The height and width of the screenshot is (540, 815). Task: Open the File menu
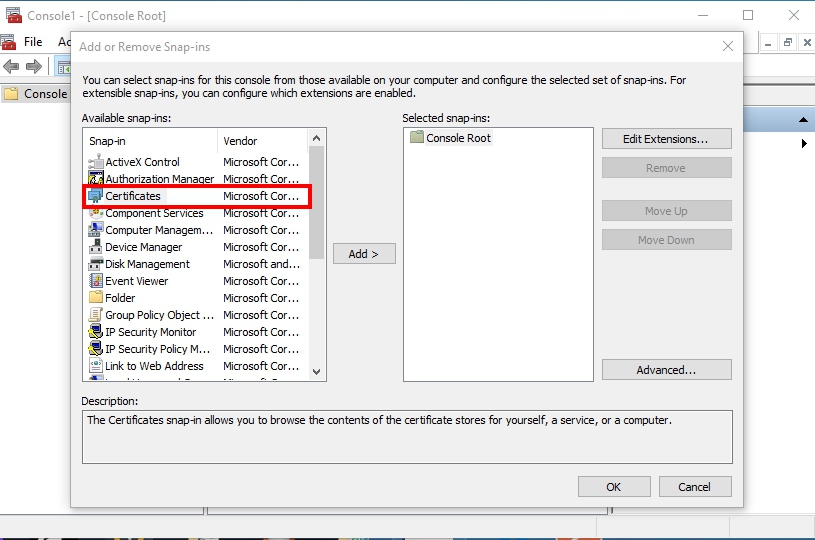33,42
